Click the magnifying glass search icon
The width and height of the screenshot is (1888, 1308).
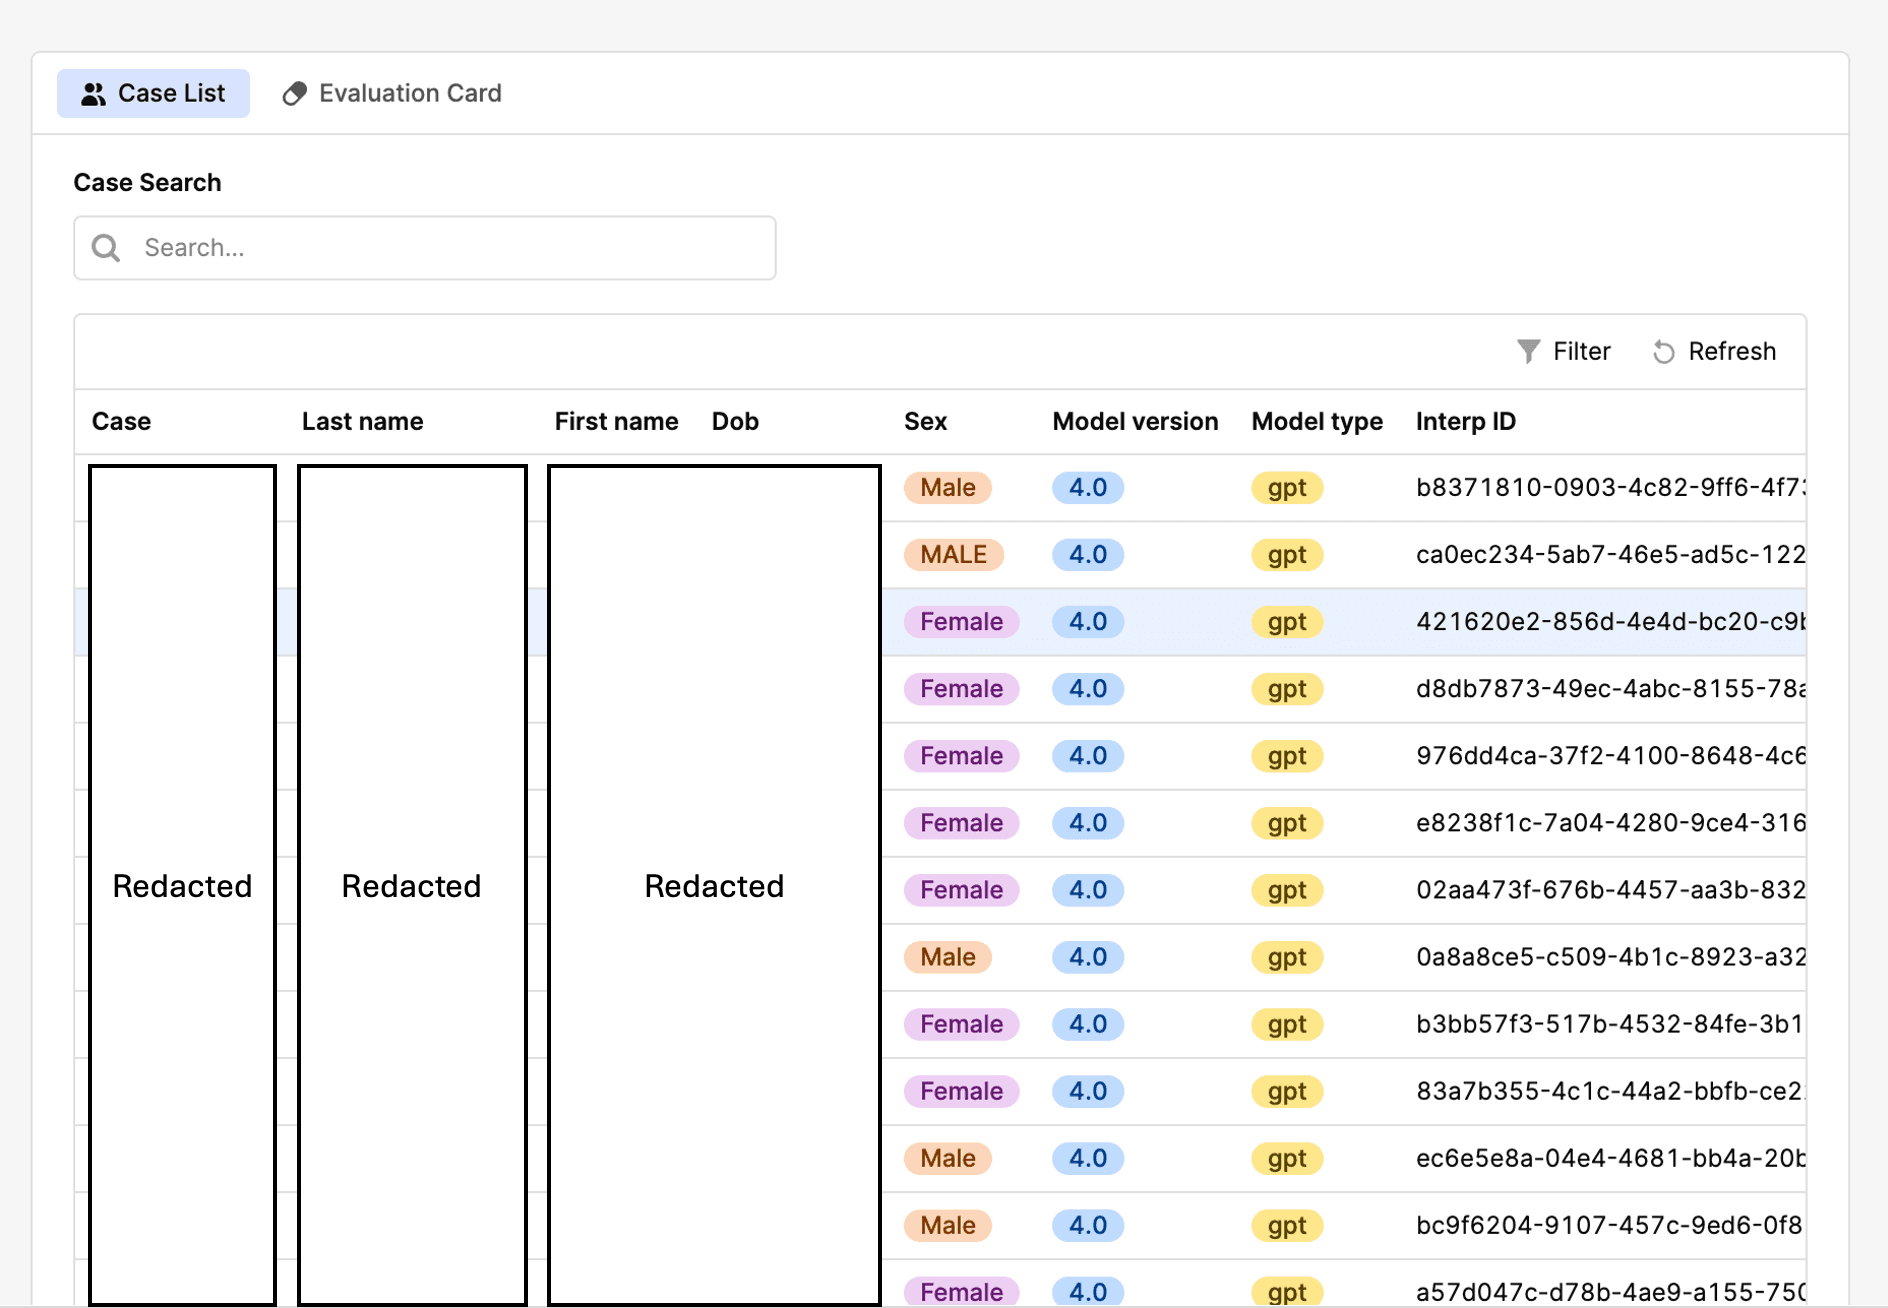click(106, 248)
